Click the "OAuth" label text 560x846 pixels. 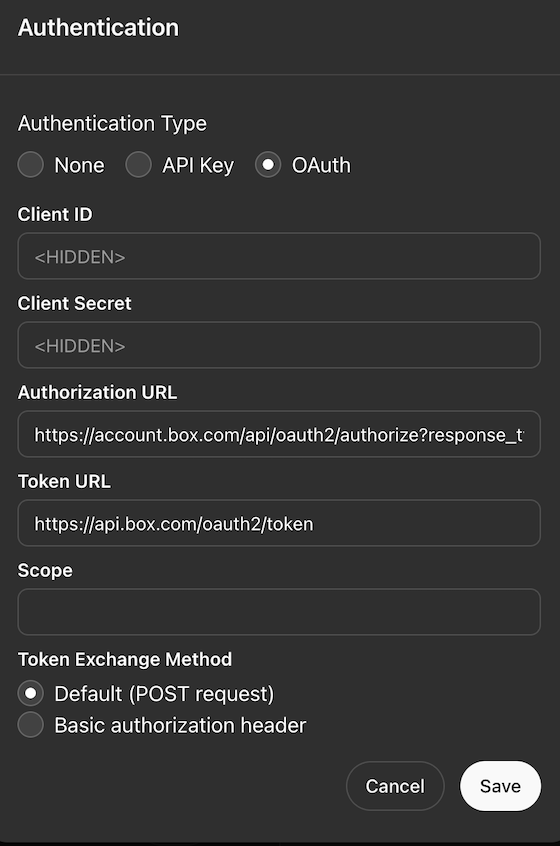point(321,165)
